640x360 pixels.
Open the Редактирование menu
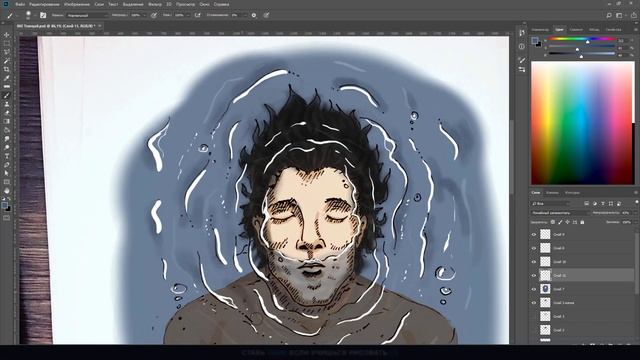[x=45, y=4]
